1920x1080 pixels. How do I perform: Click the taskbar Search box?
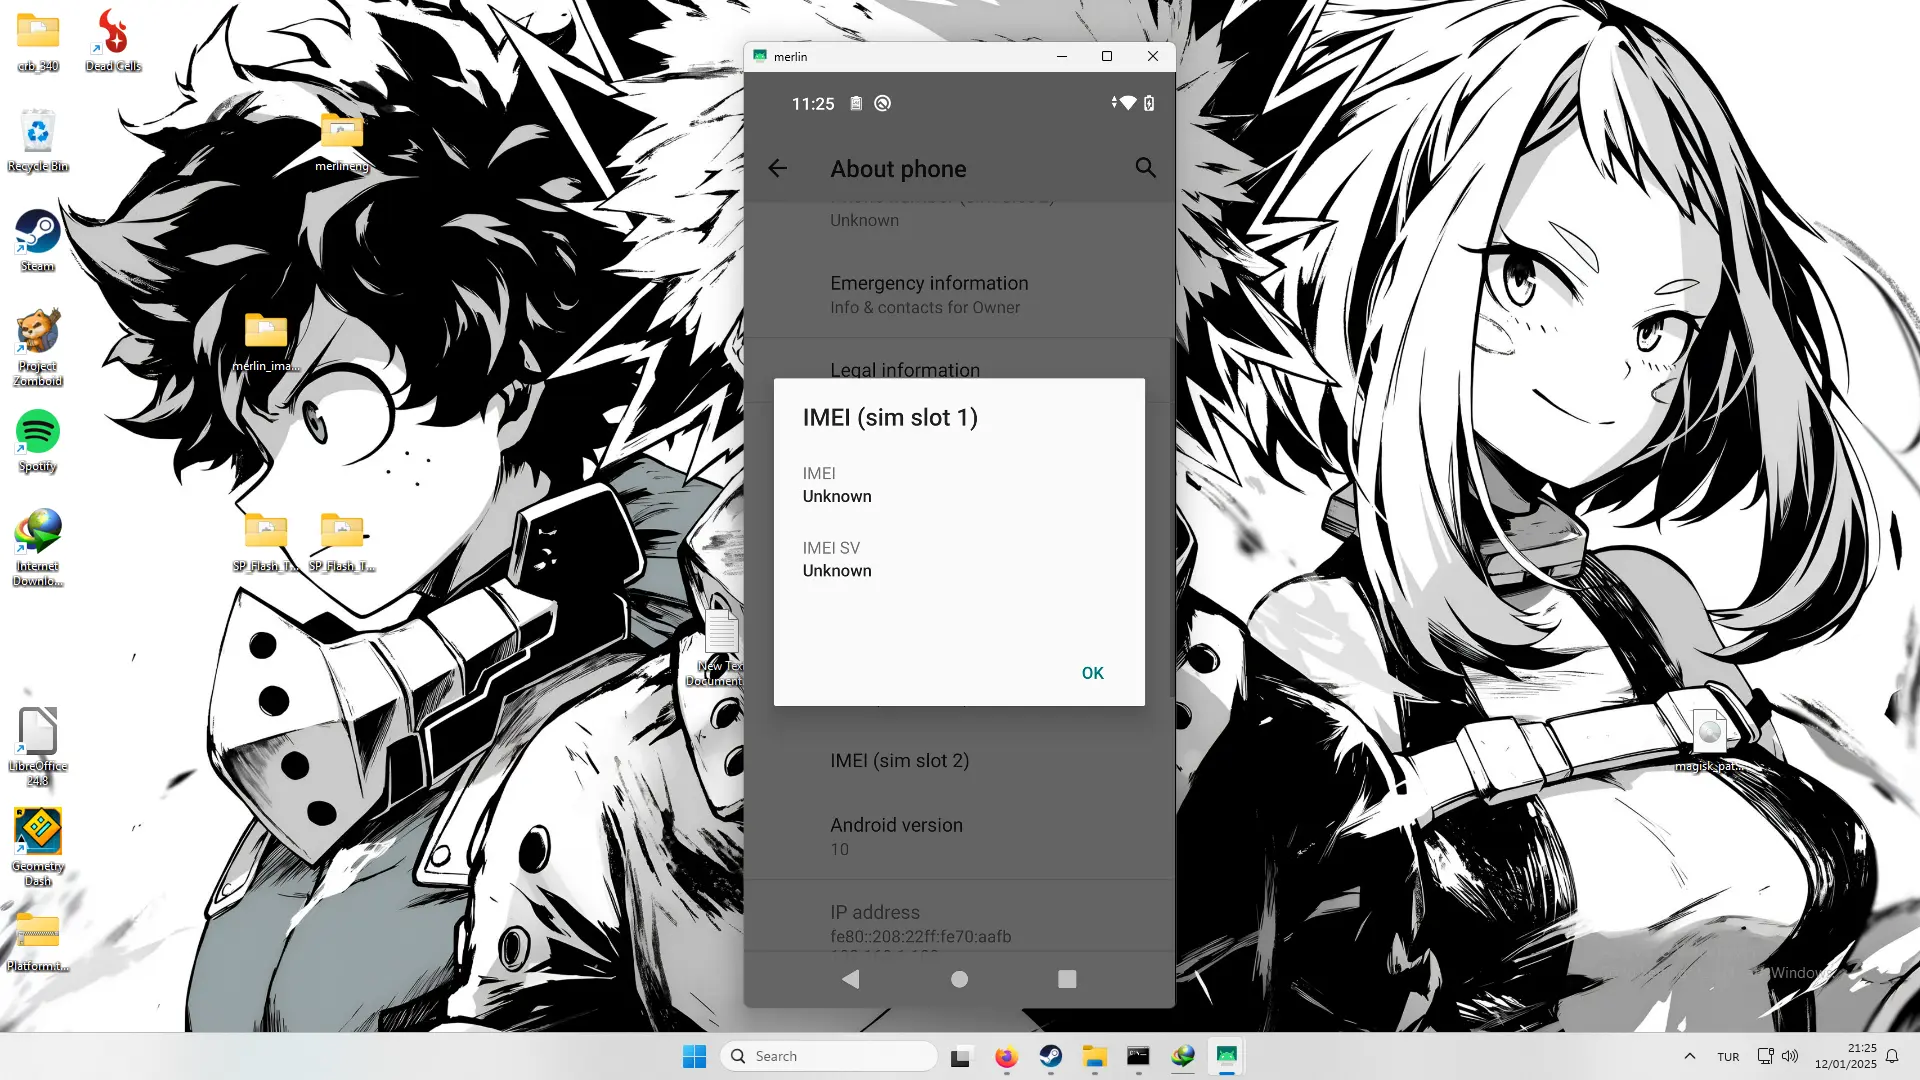click(828, 1056)
